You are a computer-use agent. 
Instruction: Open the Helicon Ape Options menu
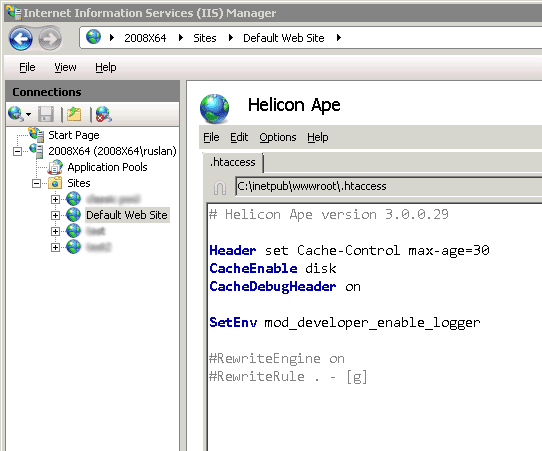[x=278, y=137]
